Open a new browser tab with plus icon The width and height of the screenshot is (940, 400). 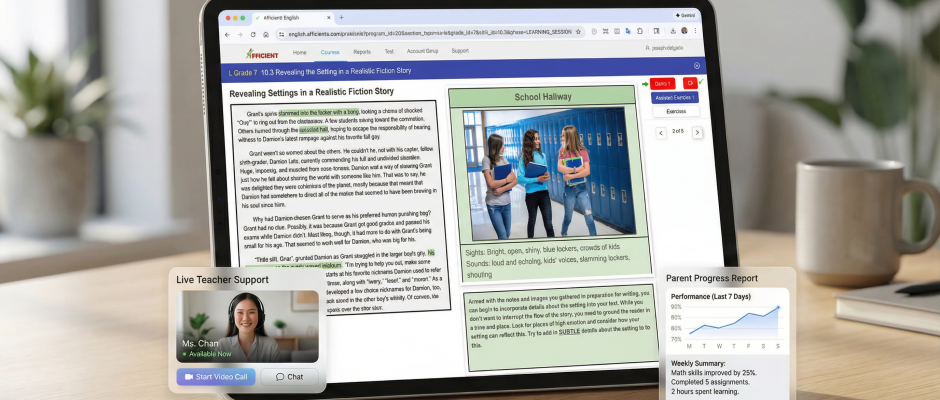pyautogui.click(x=341, y=17)
